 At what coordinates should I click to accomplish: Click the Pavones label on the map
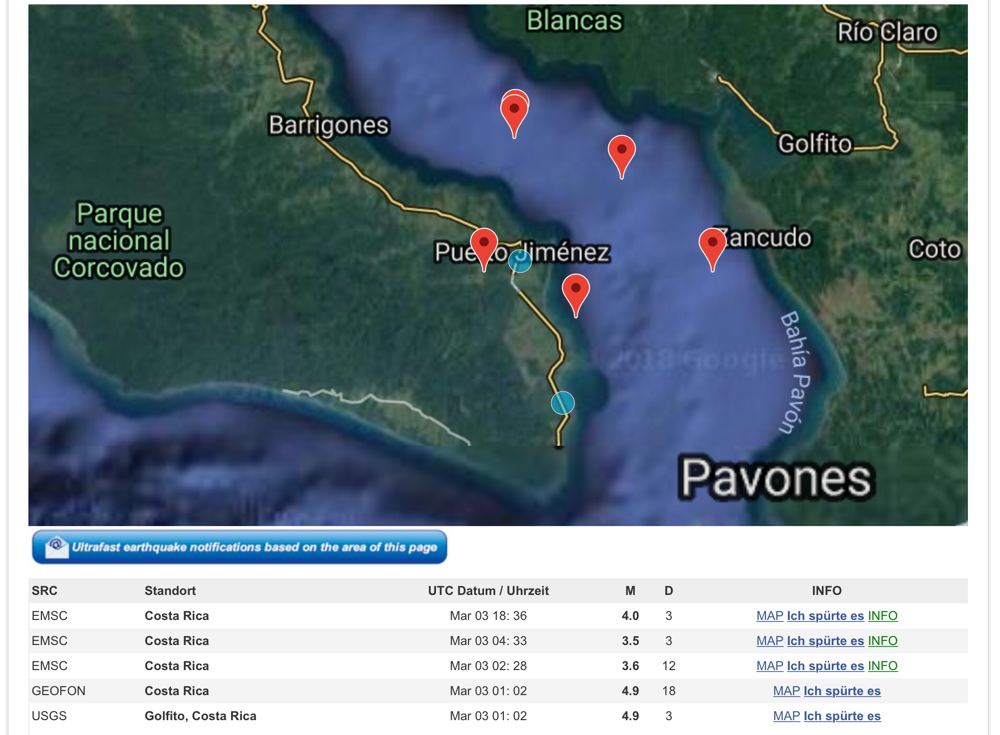click(775, 478)
